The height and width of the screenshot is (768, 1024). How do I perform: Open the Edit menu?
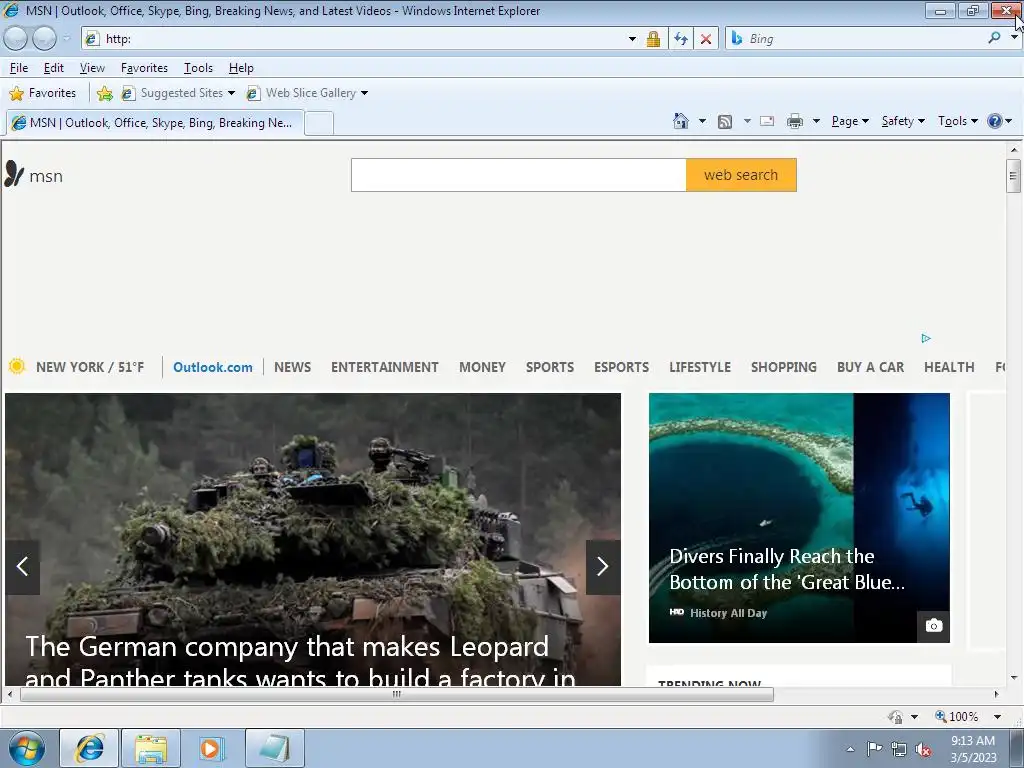[x=54, y=68]
